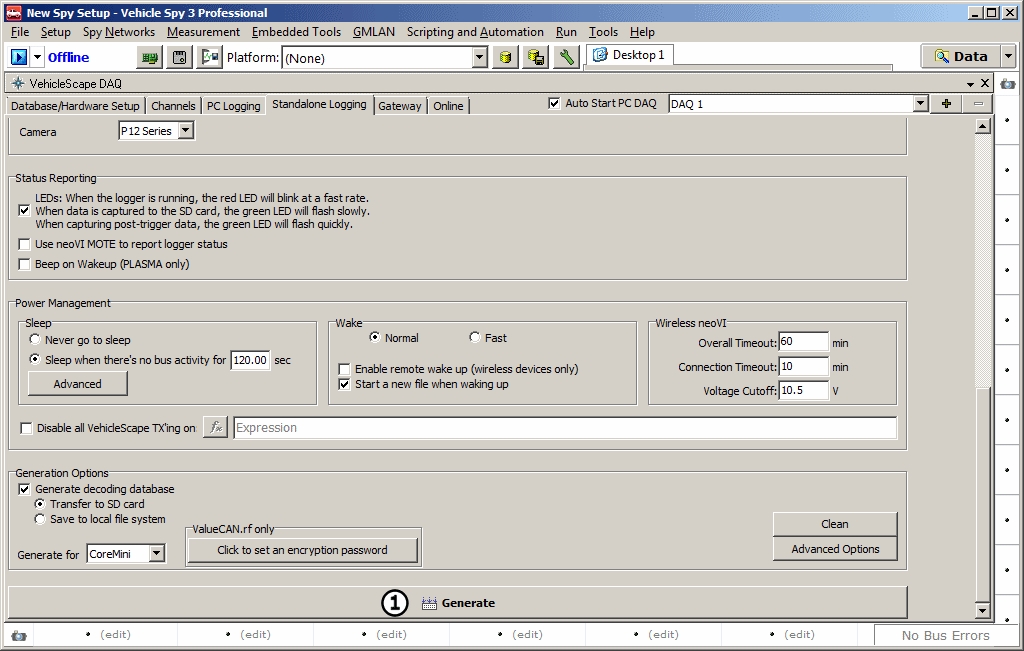This screenshot has width=1024, height=651.
Task: Click the Voltage Cutoff input field
Action: click(x=802, y=391)
